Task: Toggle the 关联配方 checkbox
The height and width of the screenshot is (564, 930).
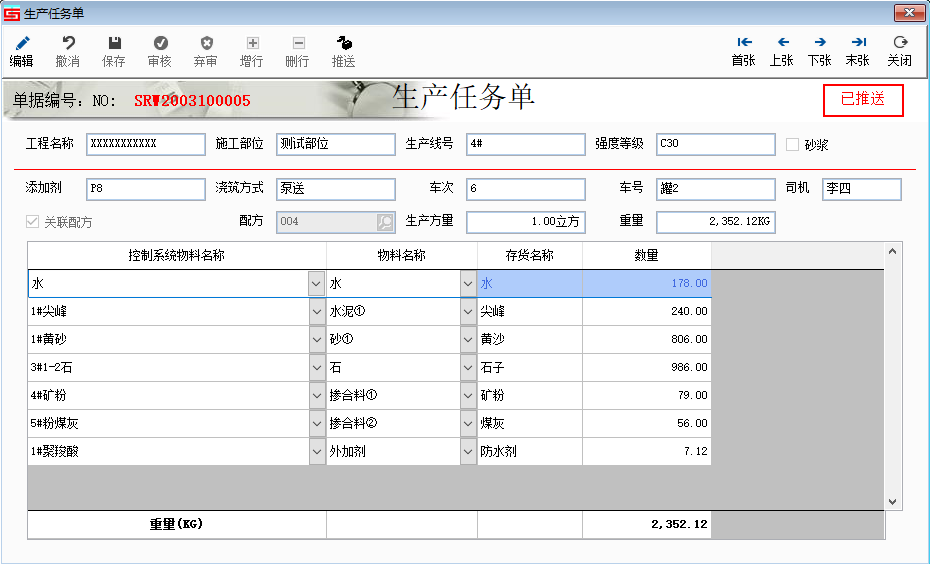Action: pyautogui.click(x=34, y=223)
